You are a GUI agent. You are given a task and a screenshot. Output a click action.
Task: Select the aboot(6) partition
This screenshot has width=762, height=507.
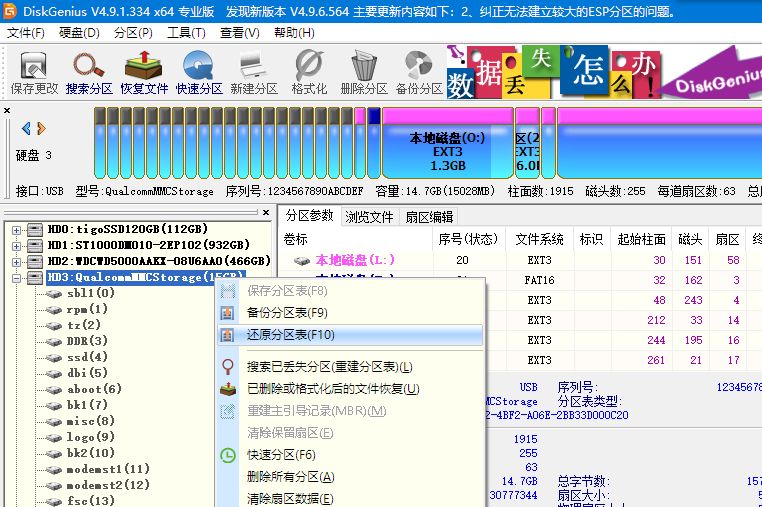point(94,389)
